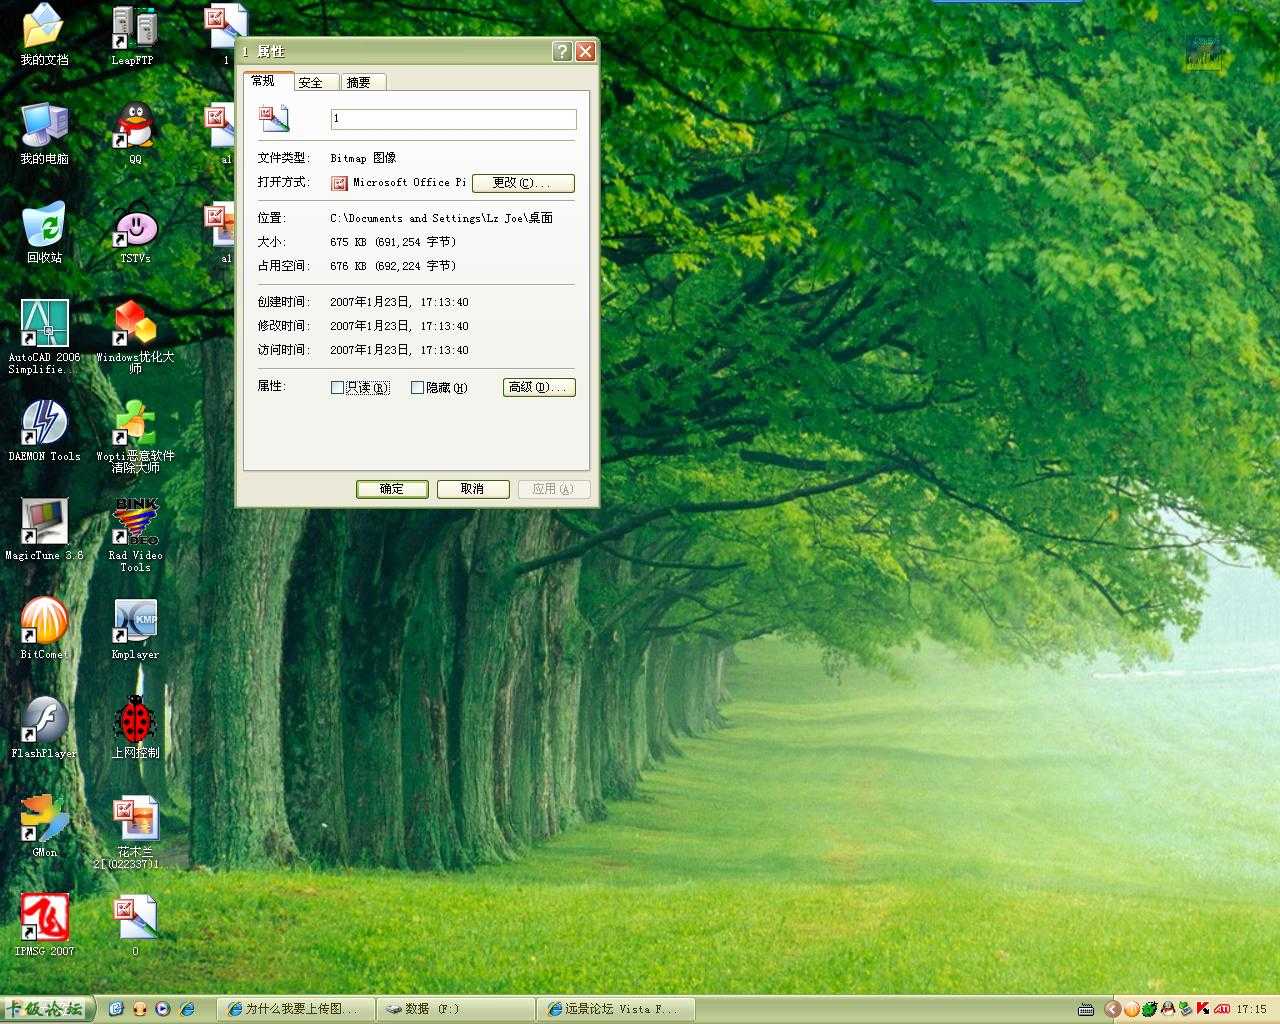Click the 应用 apply button
This screenshot has height=1024, width=1280.
553,489
